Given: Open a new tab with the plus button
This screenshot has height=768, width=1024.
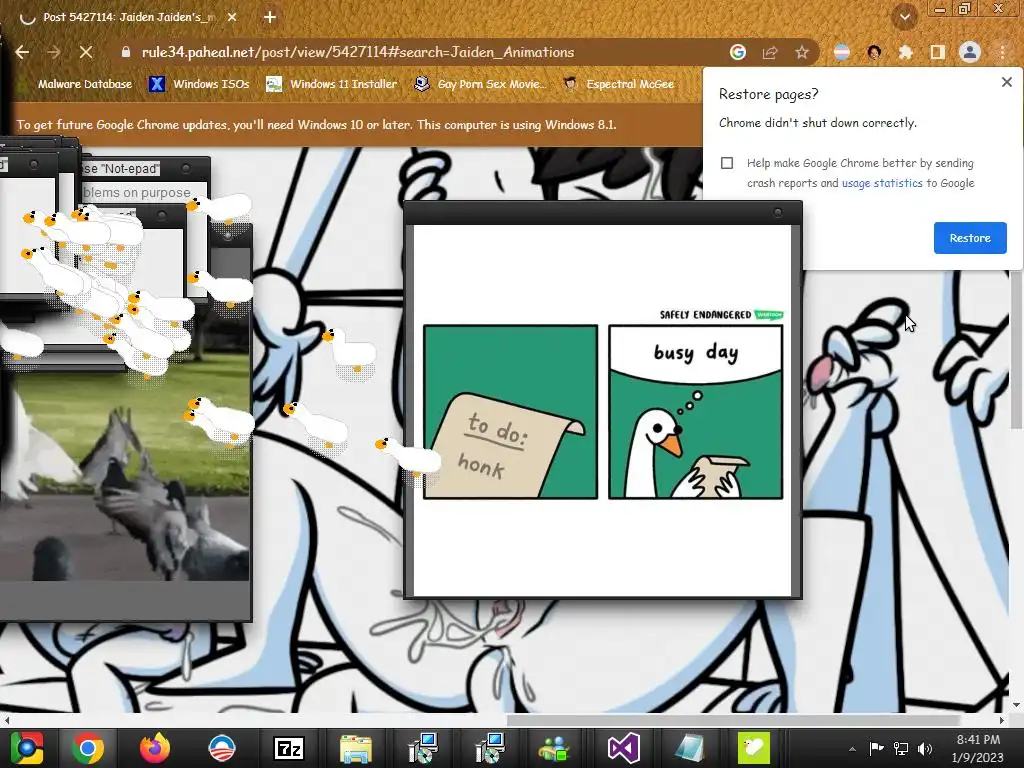Looking at the screenshot, I should click(270, 18).
